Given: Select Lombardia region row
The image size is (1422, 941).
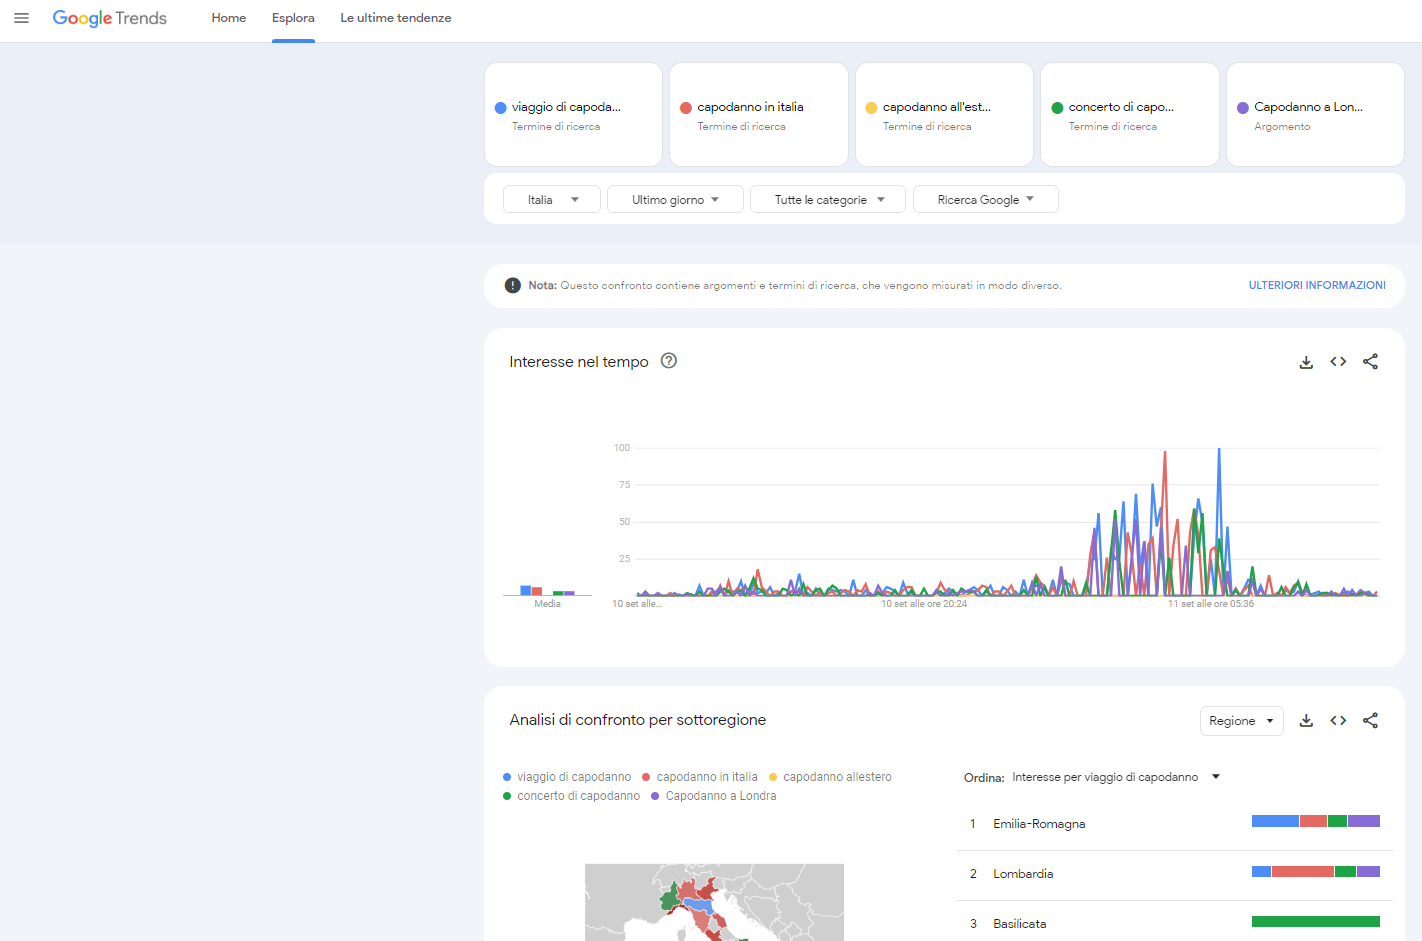Looking at the screenshot, I should [1175, 874].
